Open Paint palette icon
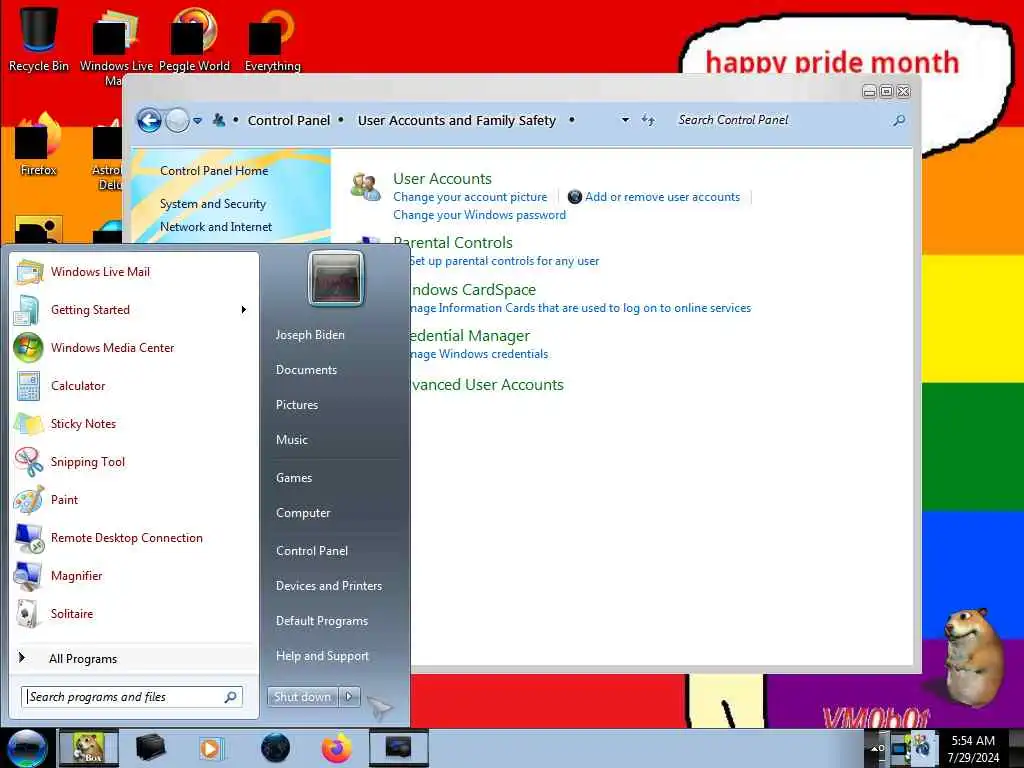This screenshot has width=1024, height=768. coord(29,500)
